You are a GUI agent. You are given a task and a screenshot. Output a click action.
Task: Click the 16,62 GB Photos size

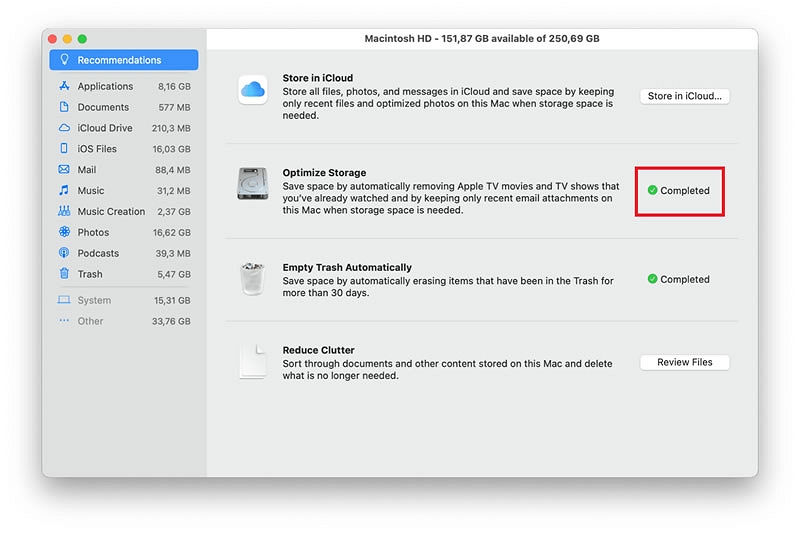tap(172, 233)
